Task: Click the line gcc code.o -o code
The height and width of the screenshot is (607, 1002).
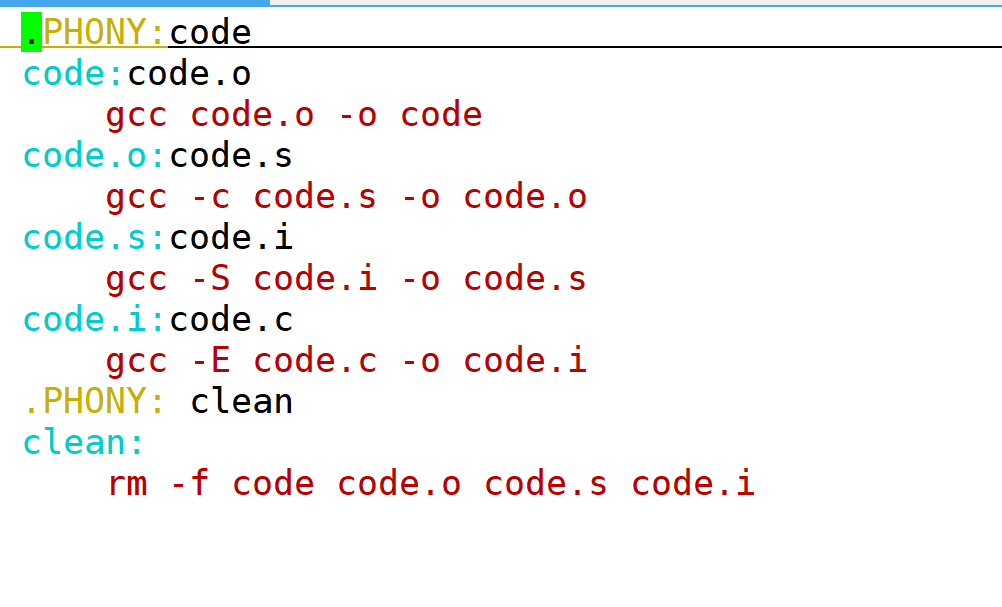Action: (294, 115)
